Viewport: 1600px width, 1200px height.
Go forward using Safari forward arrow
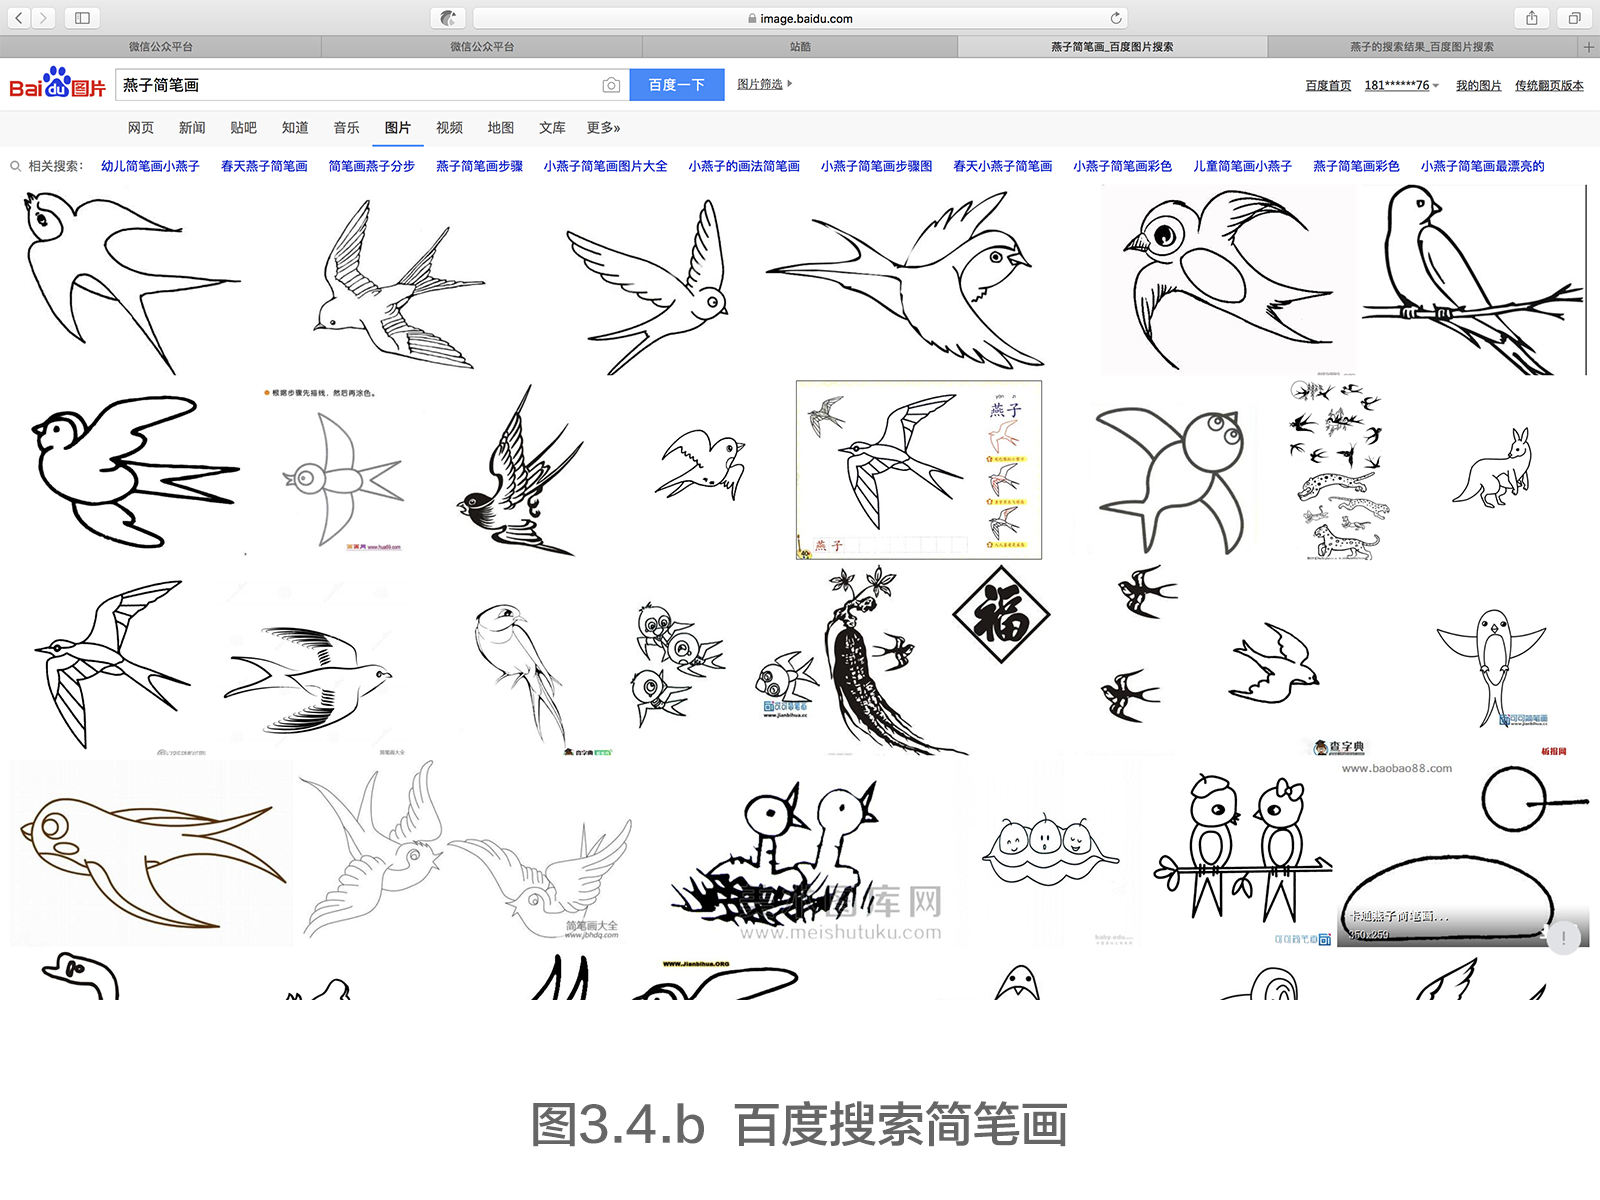pos(43,18)
